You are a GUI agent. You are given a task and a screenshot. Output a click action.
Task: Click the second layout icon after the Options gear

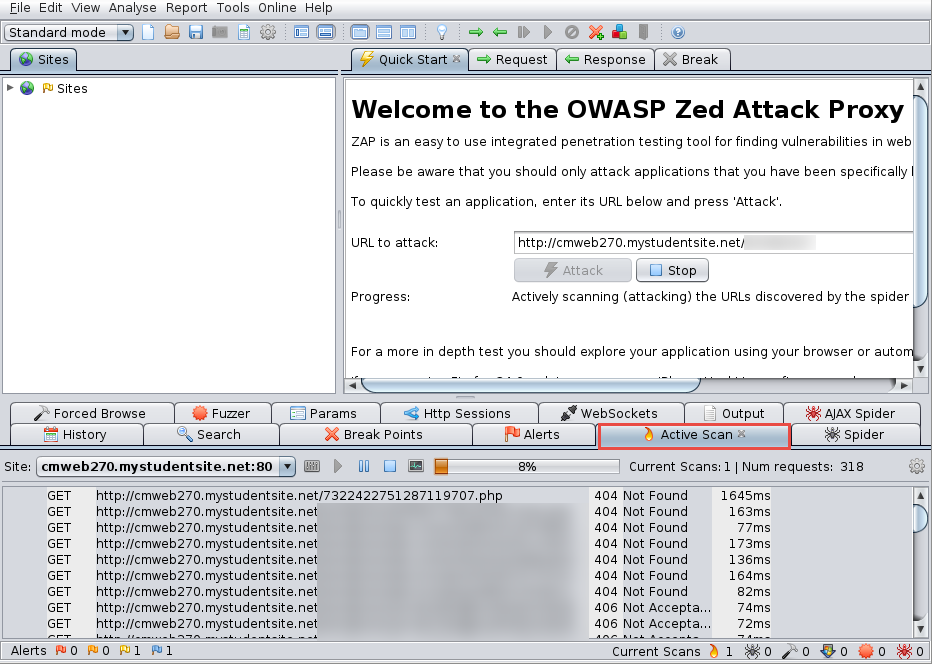(326, 32)
